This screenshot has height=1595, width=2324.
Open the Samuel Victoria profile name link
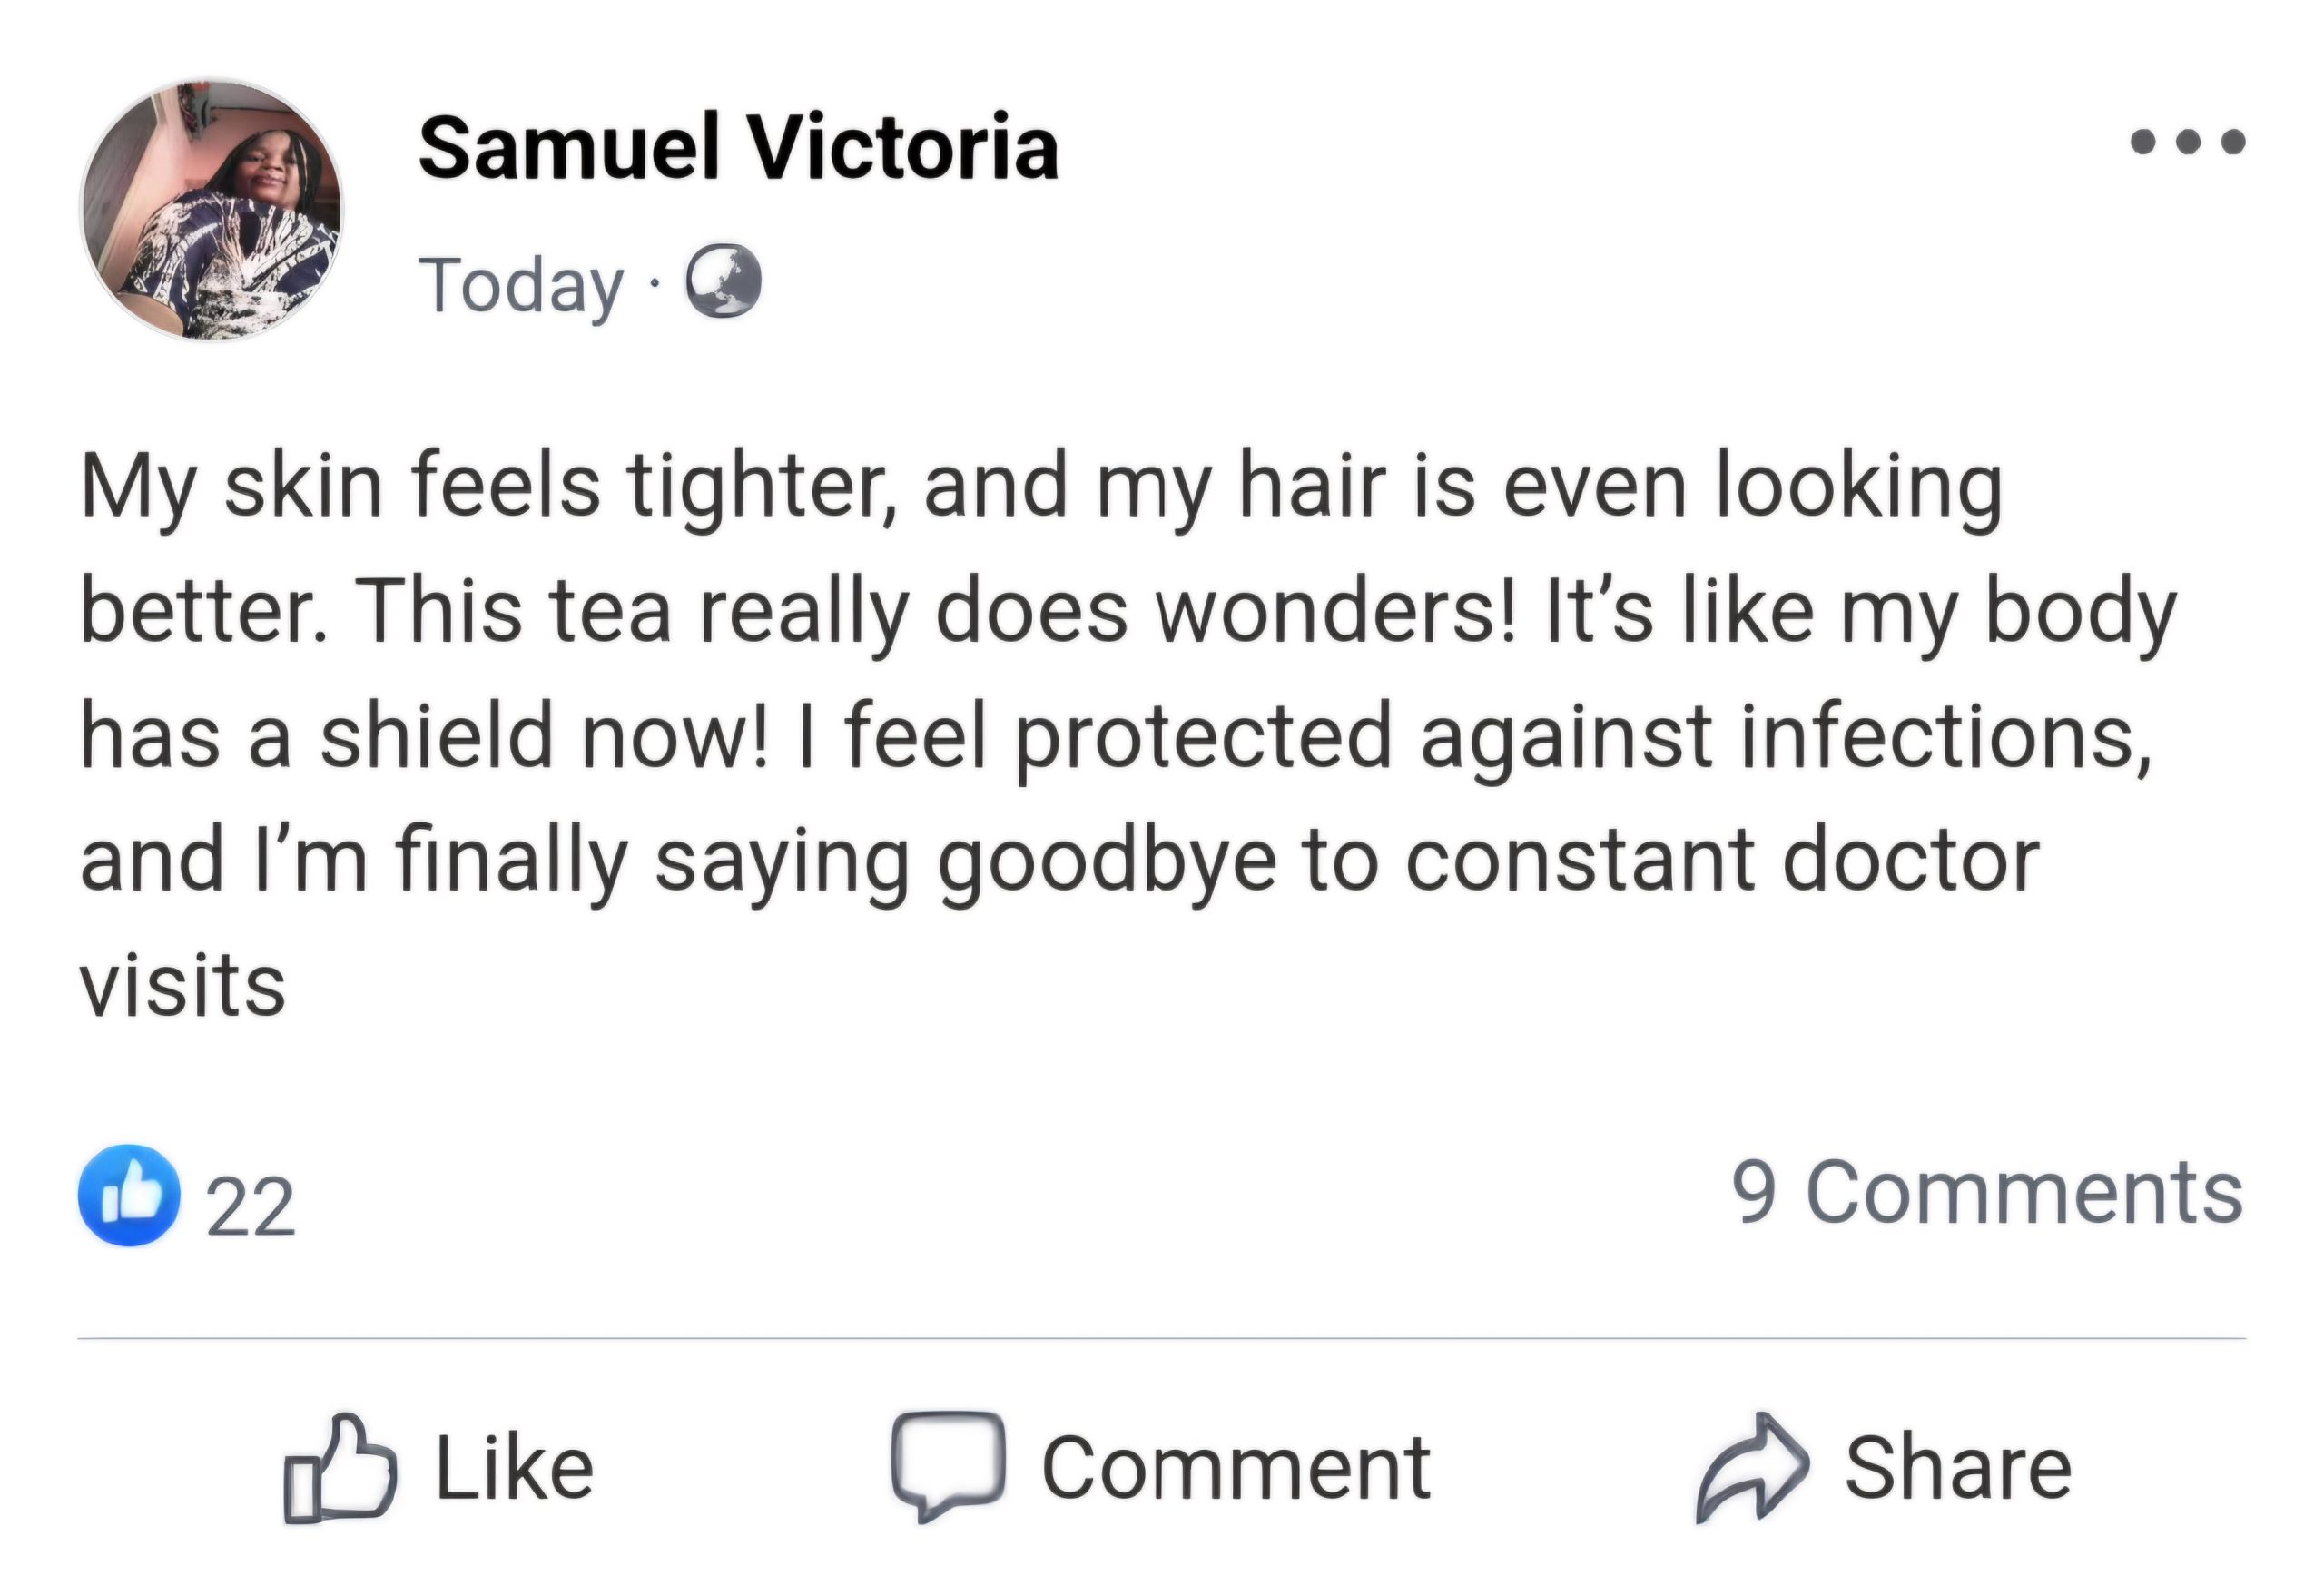point(738,149)
